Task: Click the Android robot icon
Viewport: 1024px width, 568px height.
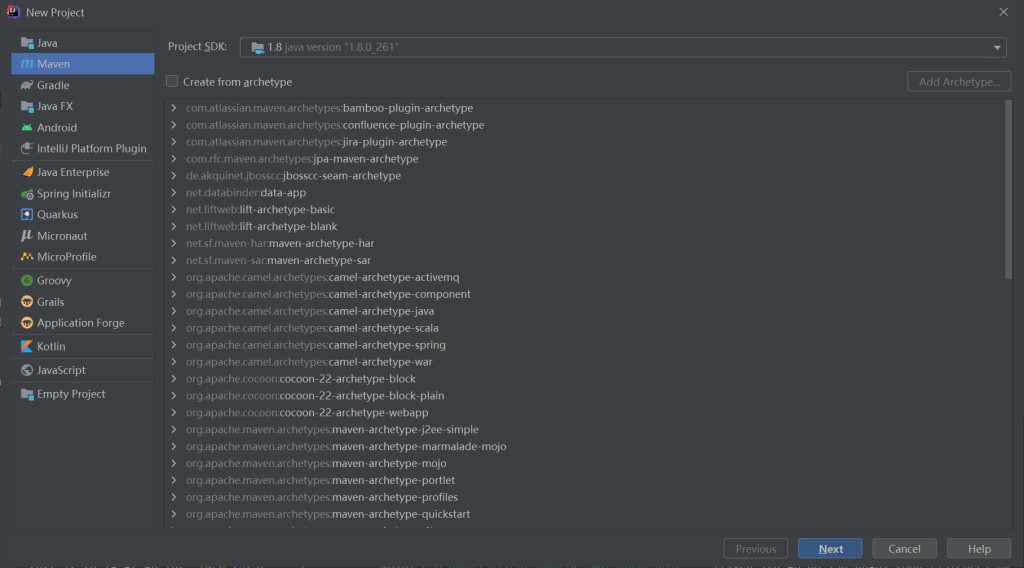Action: point(27,128)
